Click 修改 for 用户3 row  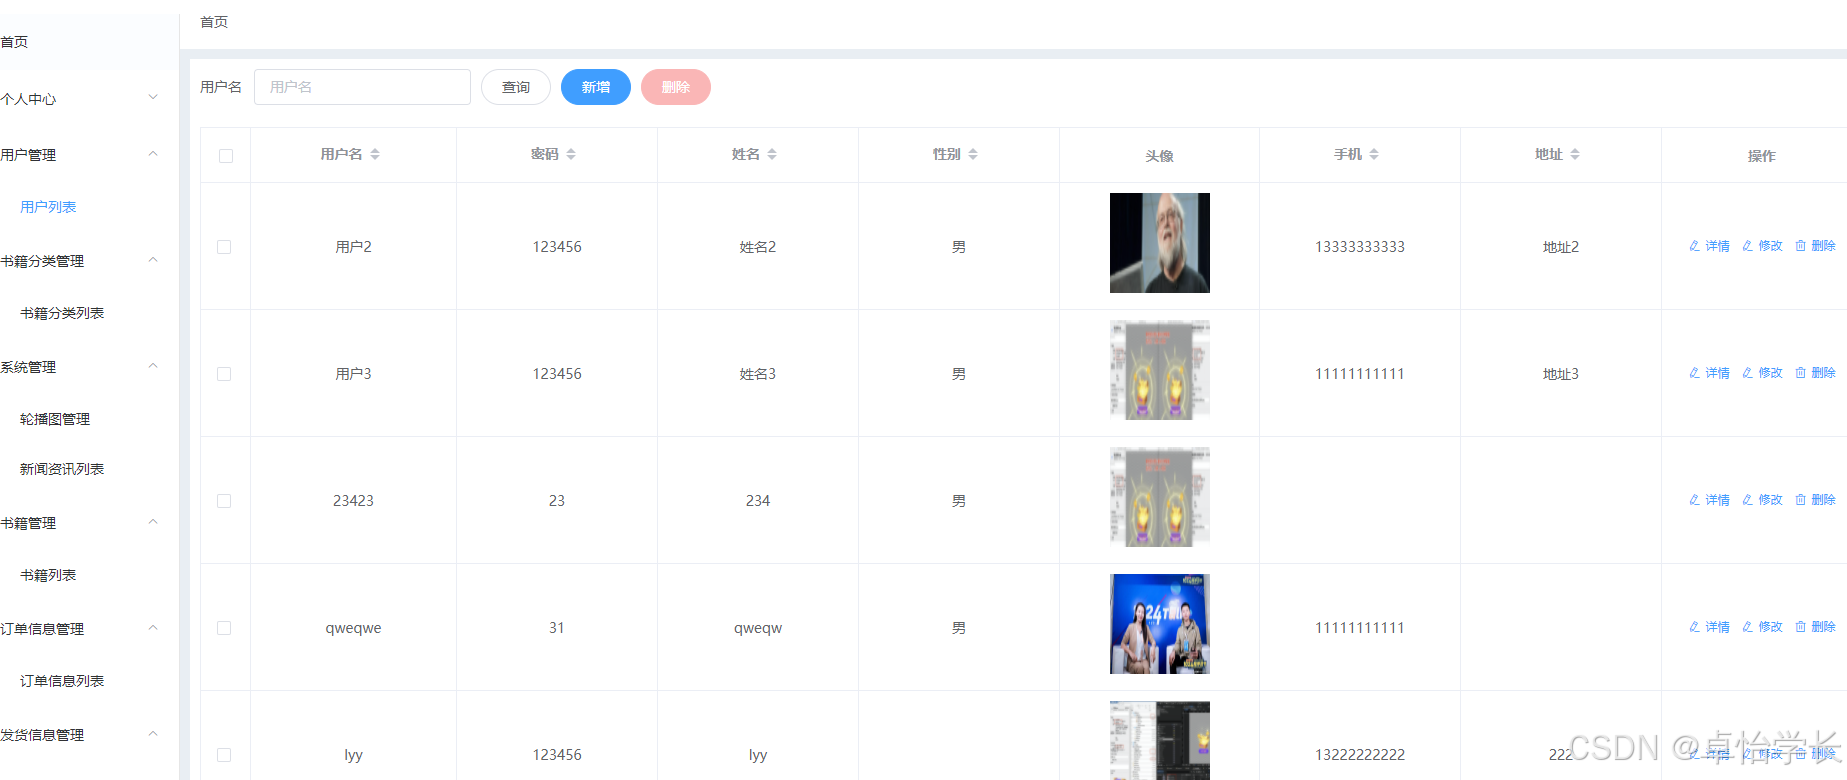[1762, 373]
